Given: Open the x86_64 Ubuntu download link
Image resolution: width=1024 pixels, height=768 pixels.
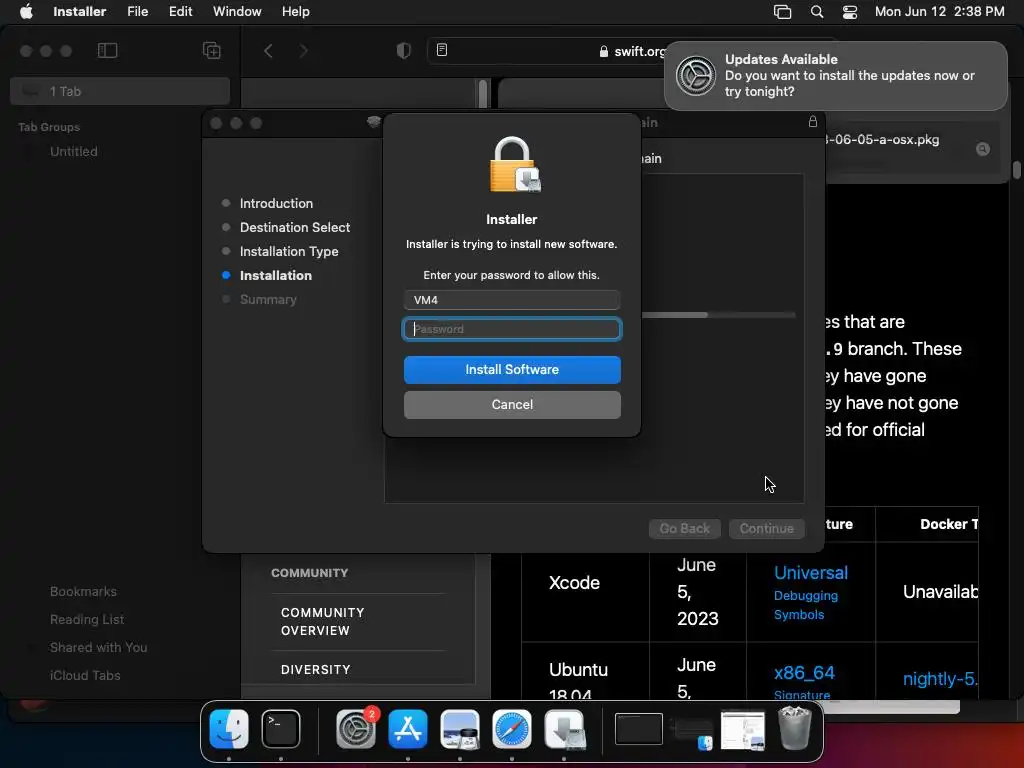Looking at the screenshot, I should (804, 673).
